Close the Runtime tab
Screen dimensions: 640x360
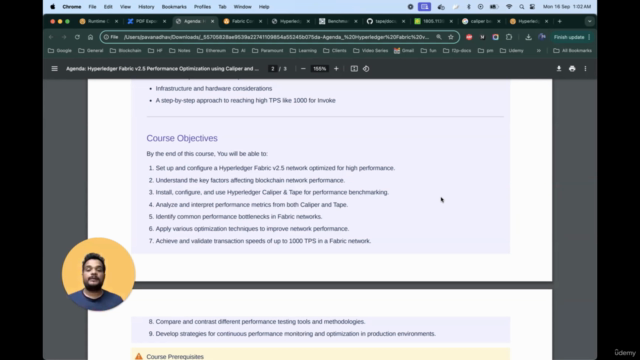(x=116, y=21)
